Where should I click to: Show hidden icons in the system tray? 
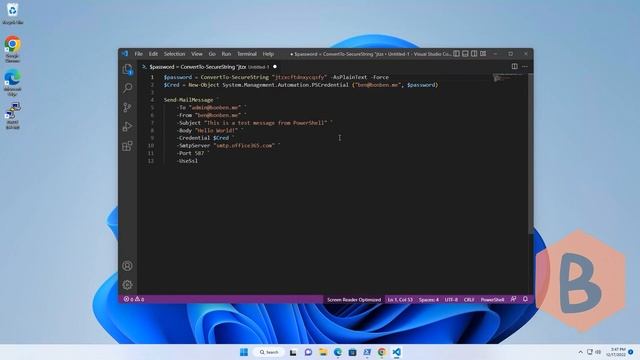pyautogui.click(x=580, y=352)
